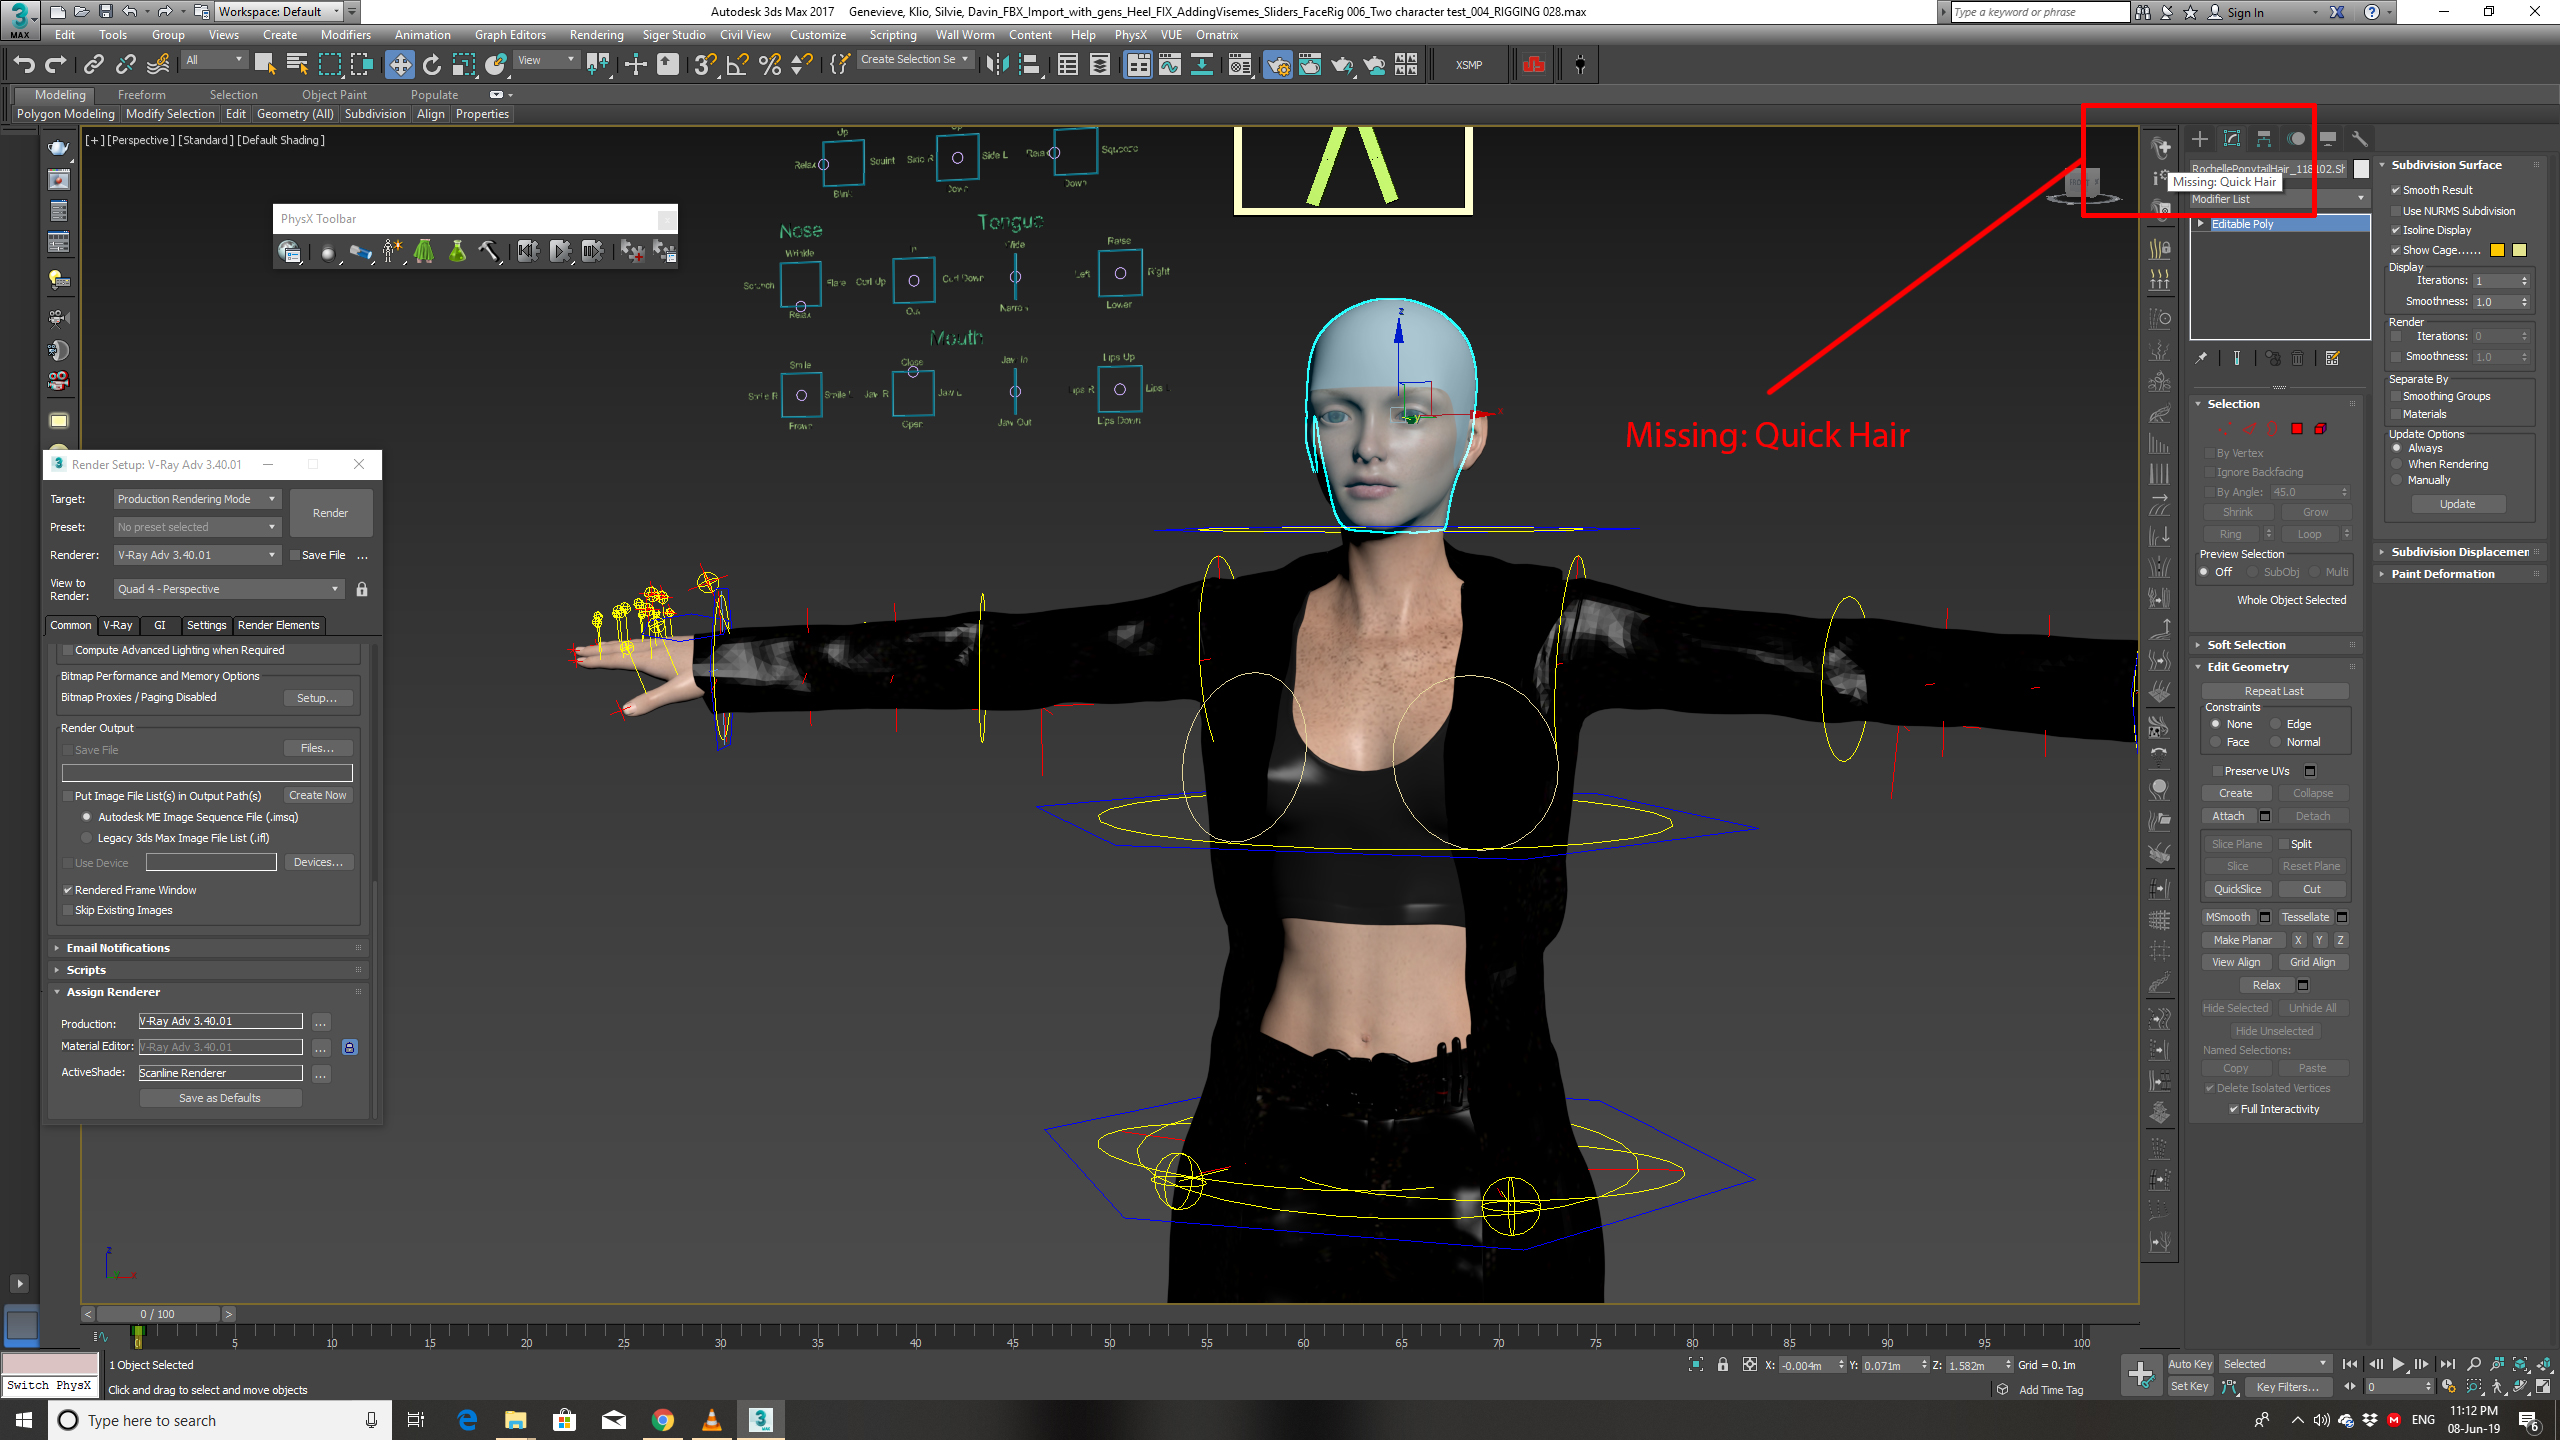Switch to the V-Ray tab
The height and width of the screenshot is (1440, 2560).
click(x=118, y=625)
